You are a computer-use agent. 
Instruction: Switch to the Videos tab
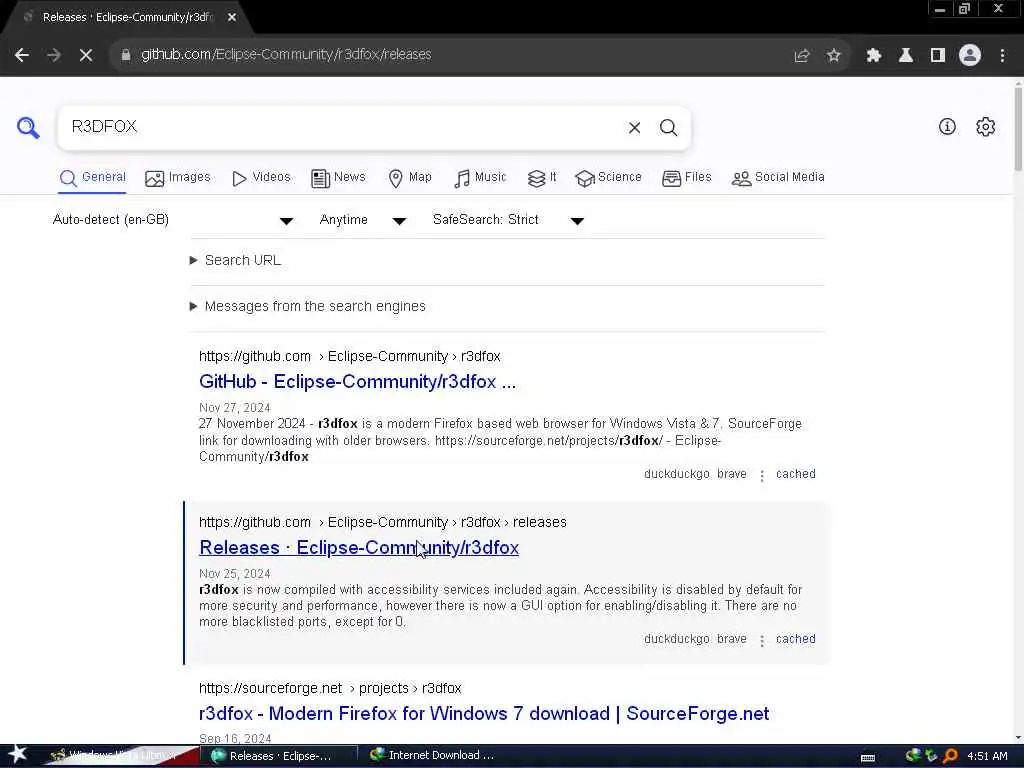261,178
